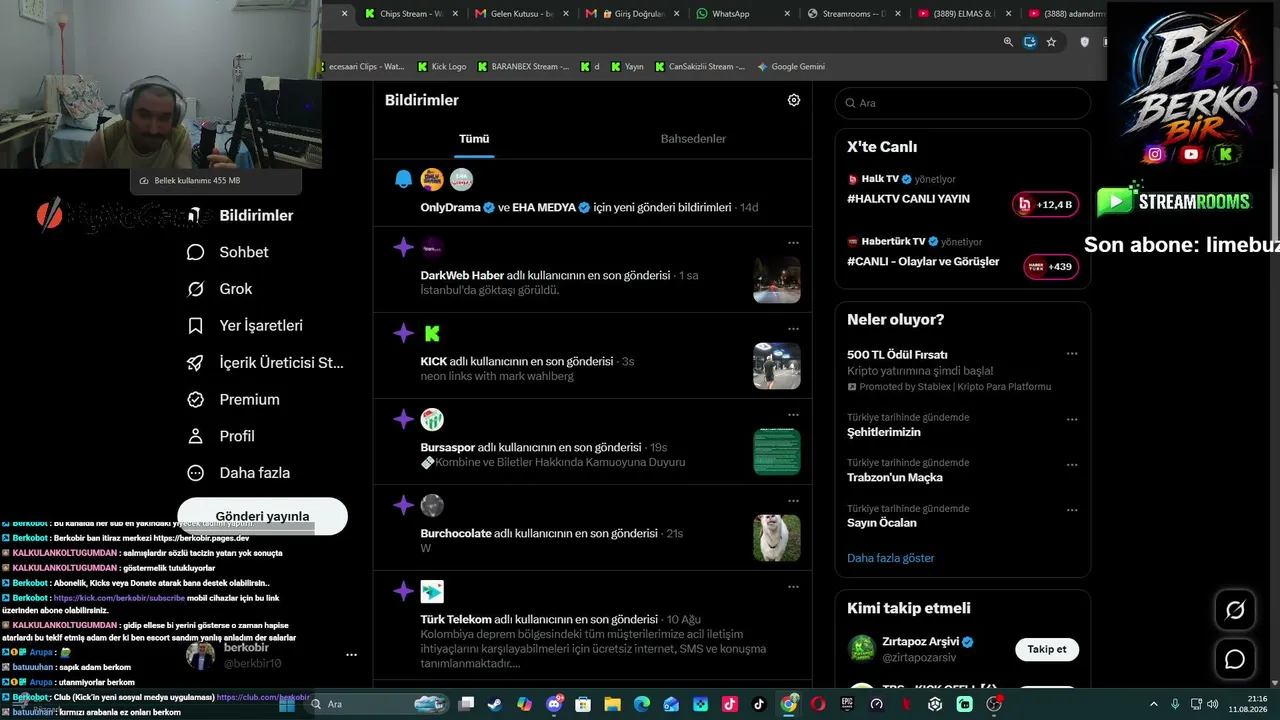Switch to the Gelen Kutusu Gmail tab

click(521, 14)
